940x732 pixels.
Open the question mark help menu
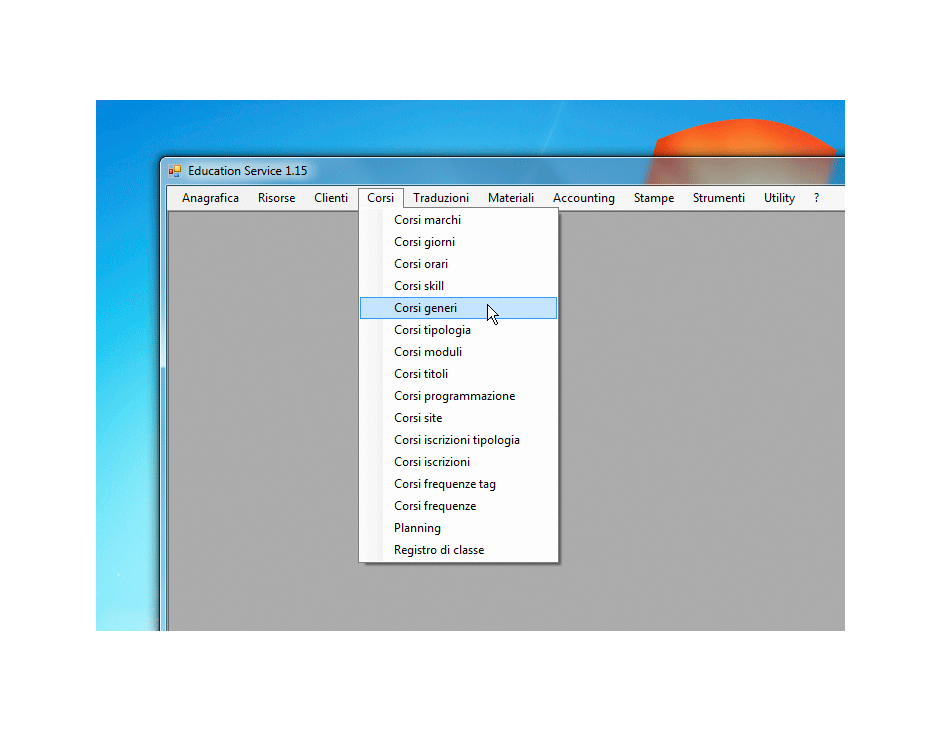click(817, 198)
